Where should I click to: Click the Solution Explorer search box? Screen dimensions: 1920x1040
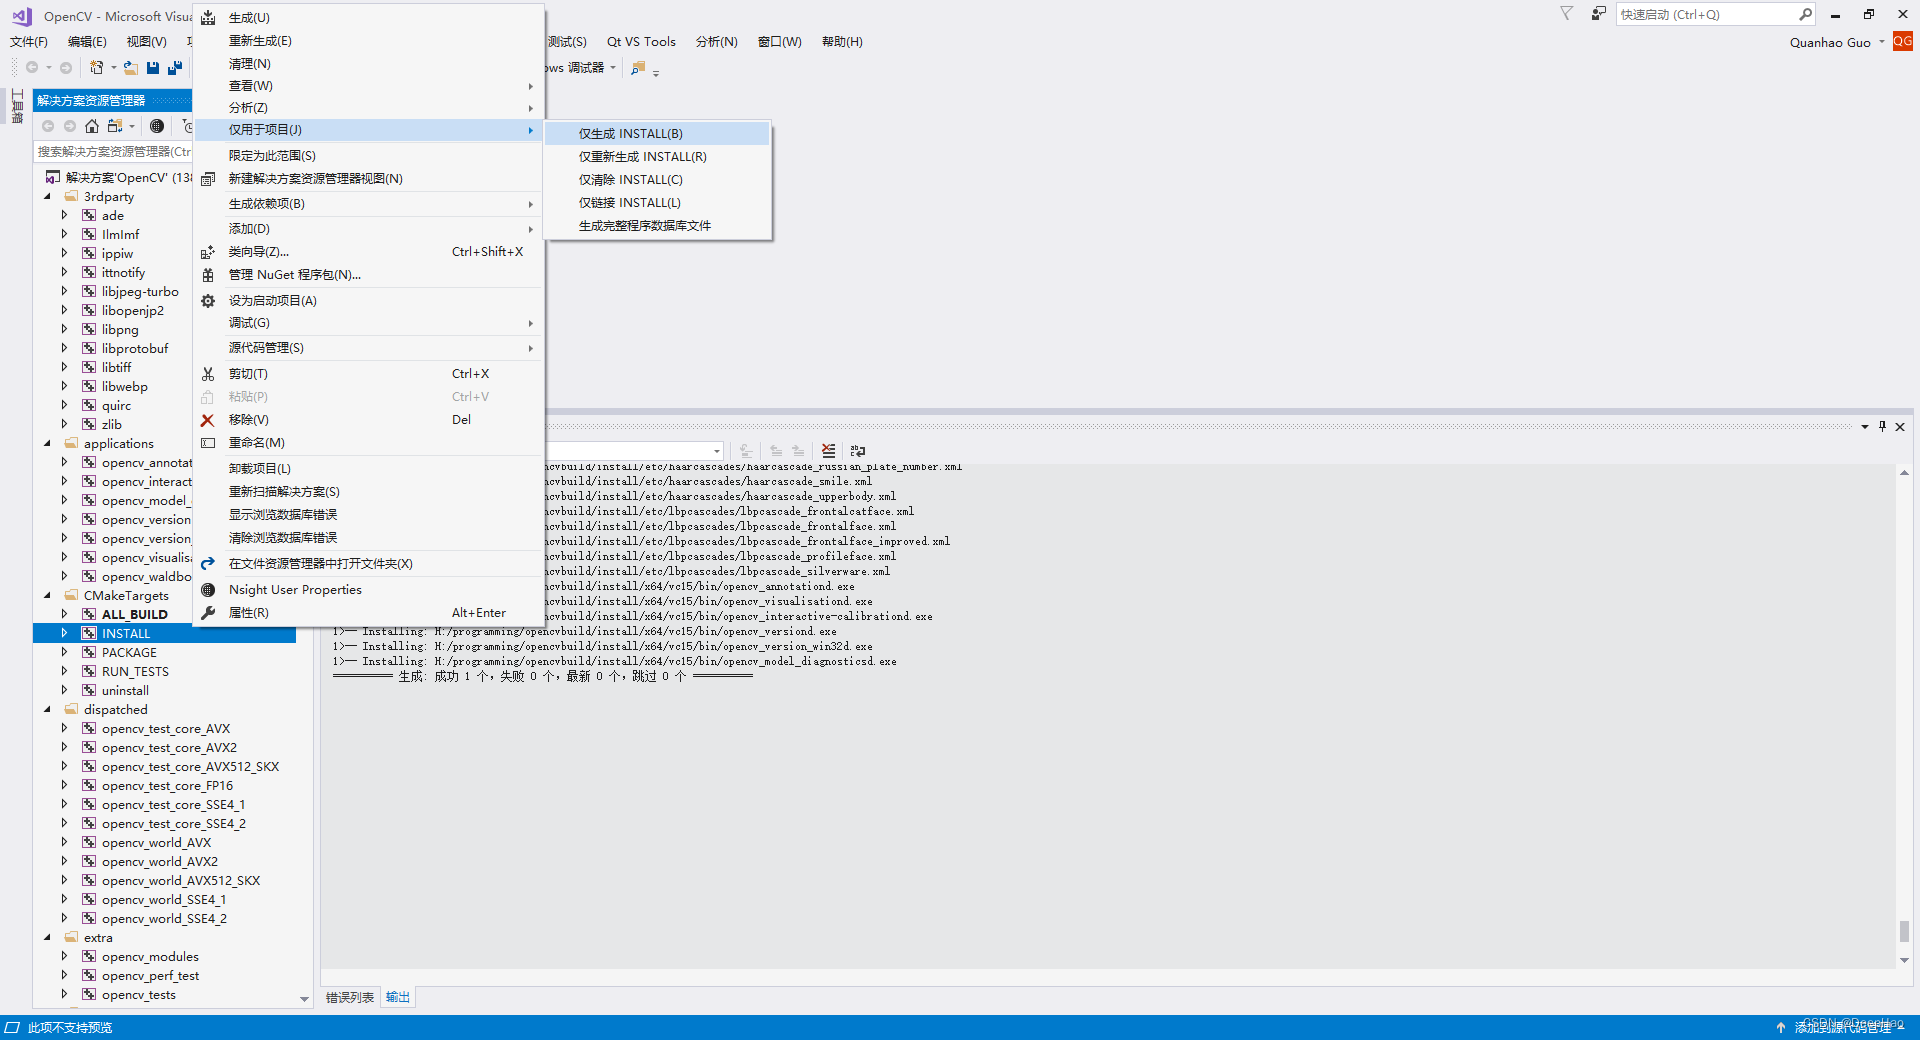click(x=113, y=152)
